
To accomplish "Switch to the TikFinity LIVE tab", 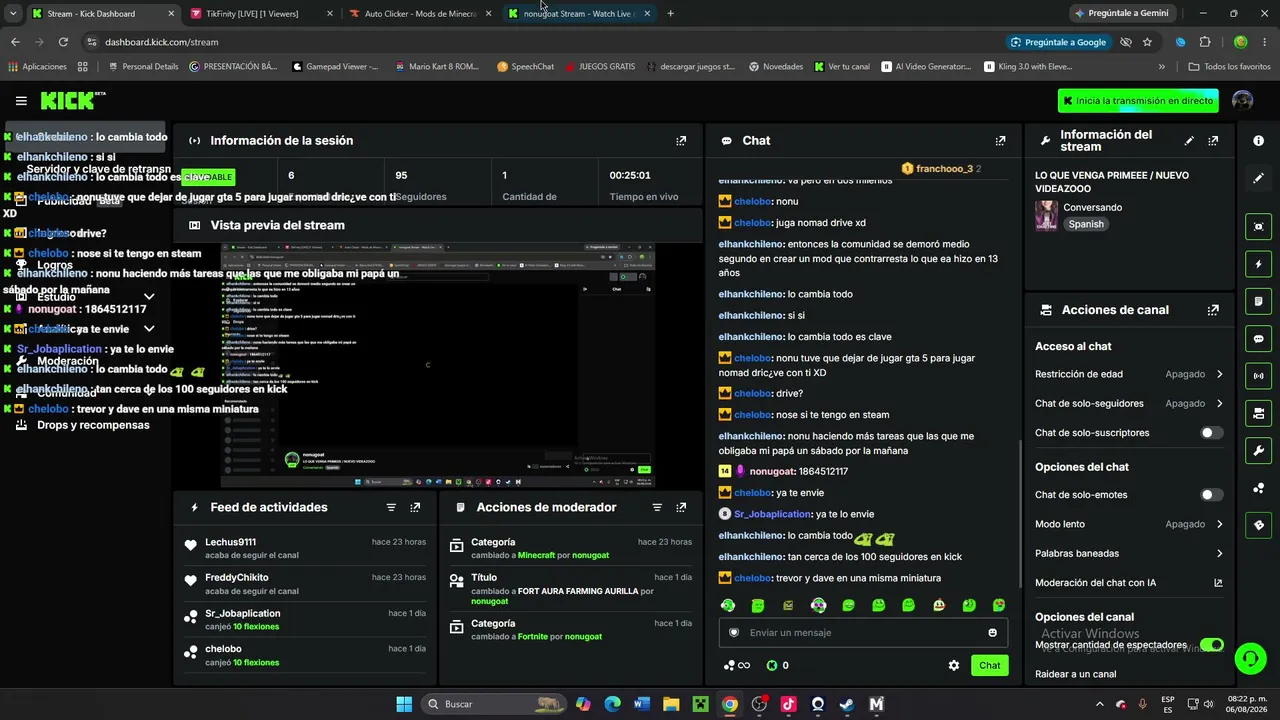I will pyautogui.click(x=260, y=14).
